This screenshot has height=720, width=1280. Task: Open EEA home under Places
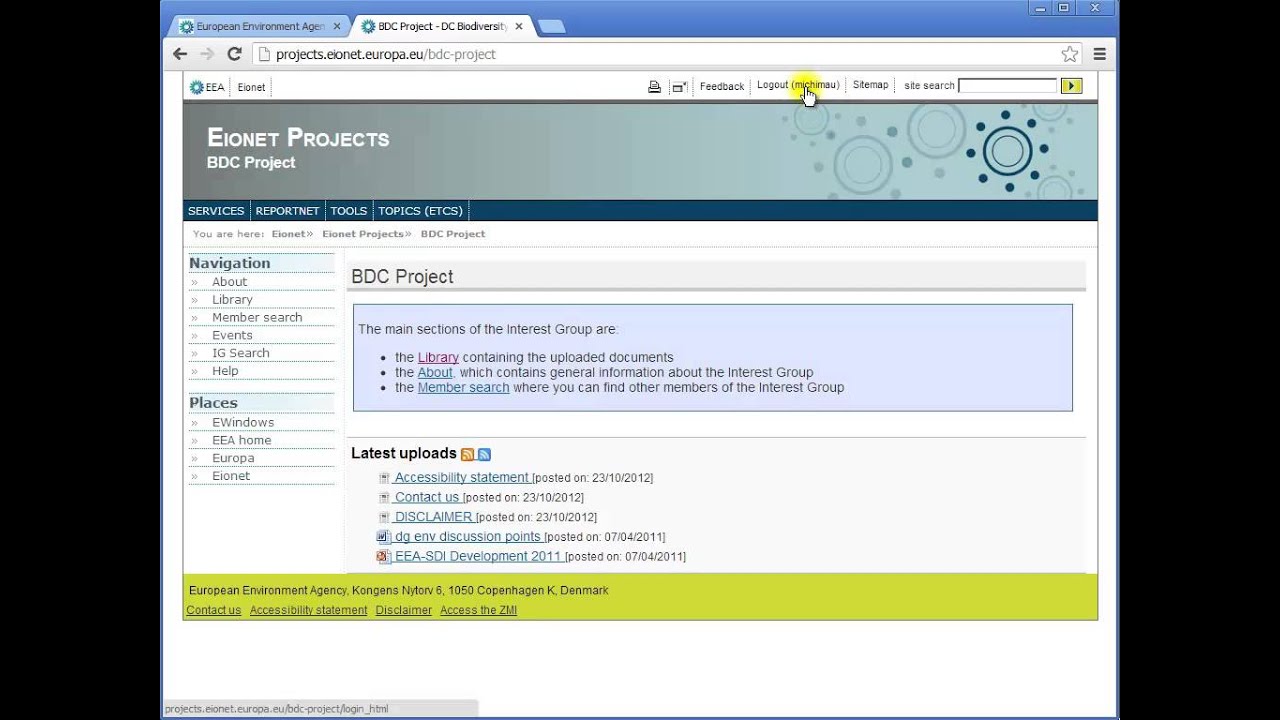click(x=241, y=441)
